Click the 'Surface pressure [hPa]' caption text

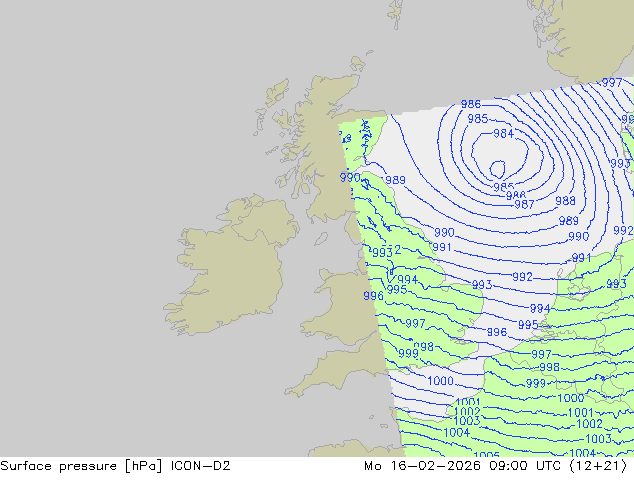click(x=81, y=466)
